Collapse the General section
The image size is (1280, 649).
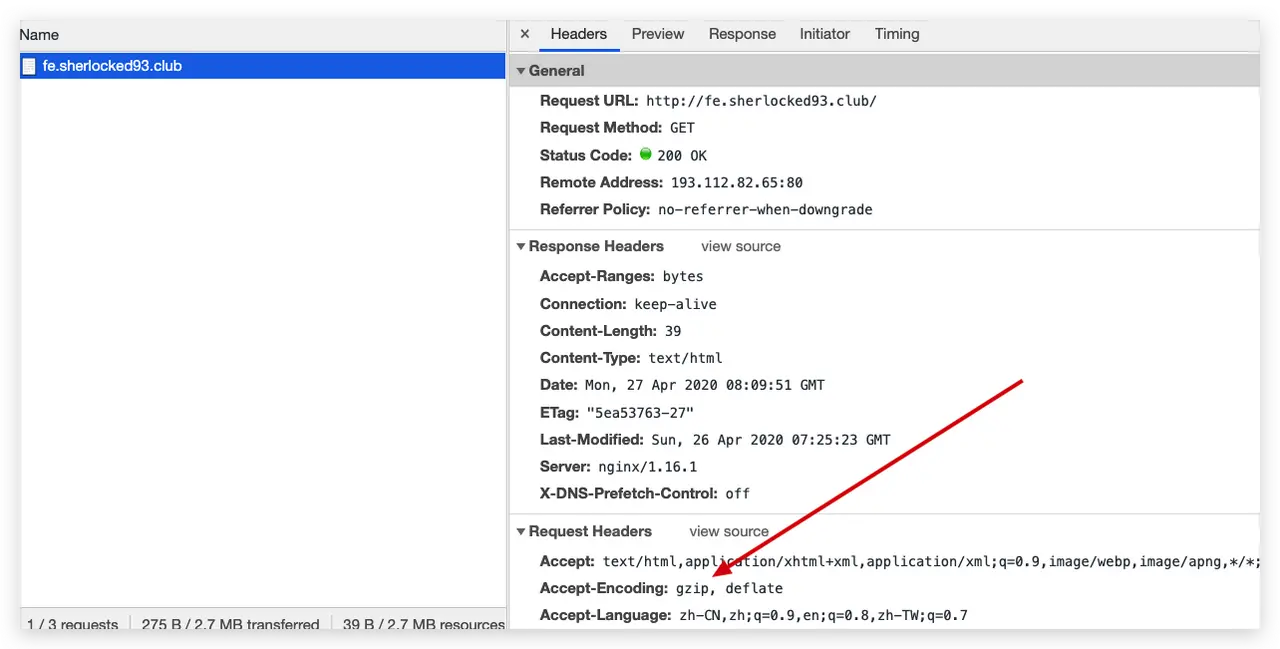[x=521, y=71]
